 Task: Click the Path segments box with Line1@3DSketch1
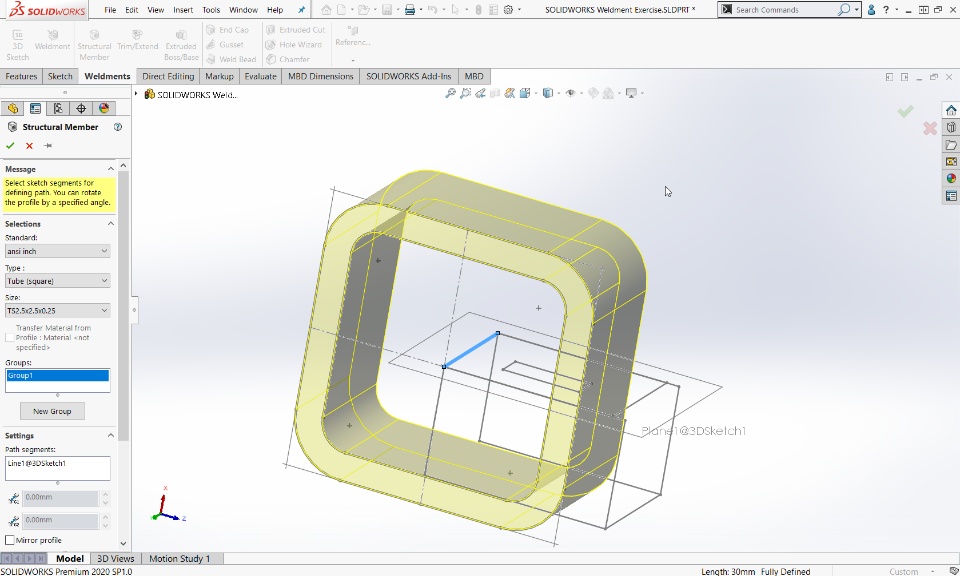click(58, 468)
